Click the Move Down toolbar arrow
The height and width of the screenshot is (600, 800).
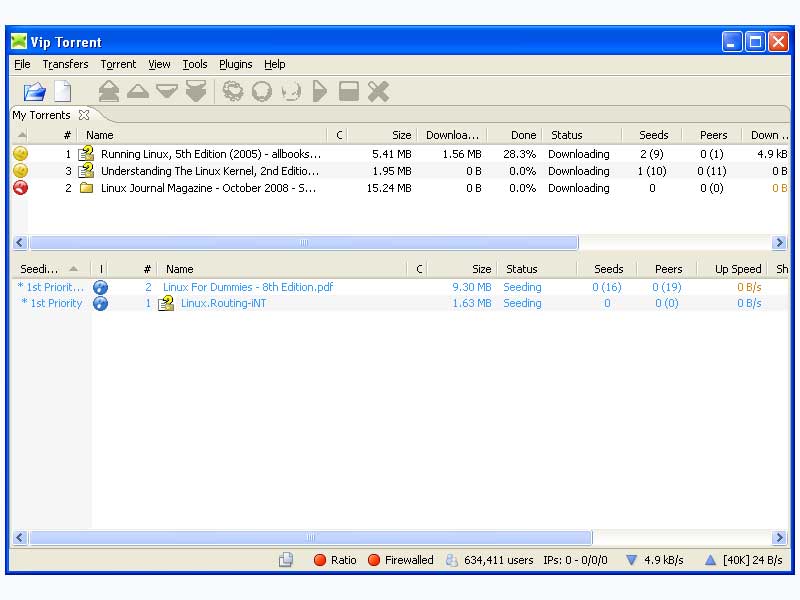pos(167,92)
